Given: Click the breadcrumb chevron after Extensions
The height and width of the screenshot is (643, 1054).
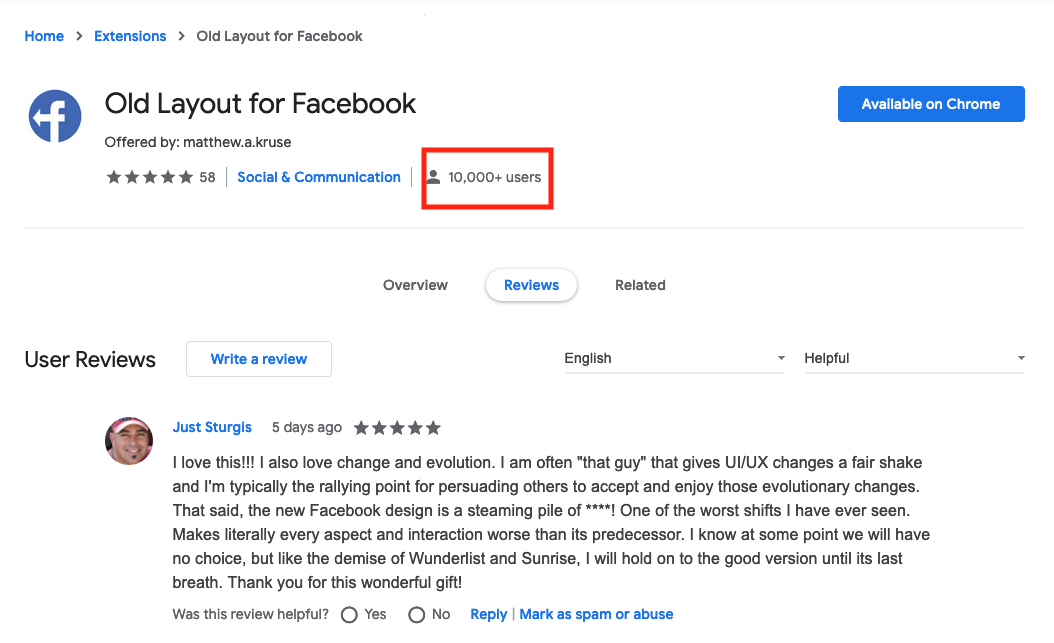Looking at the screenshot, I should click(181, 36).
